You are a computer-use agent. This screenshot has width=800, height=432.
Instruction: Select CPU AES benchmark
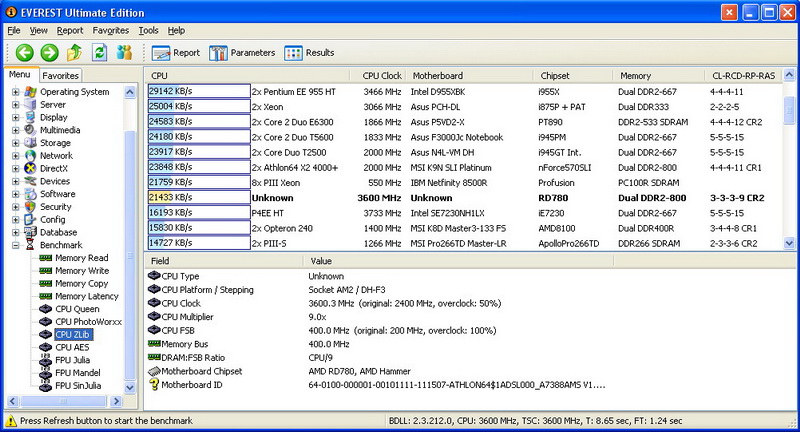pyautogui.click(x=72, y=347)
